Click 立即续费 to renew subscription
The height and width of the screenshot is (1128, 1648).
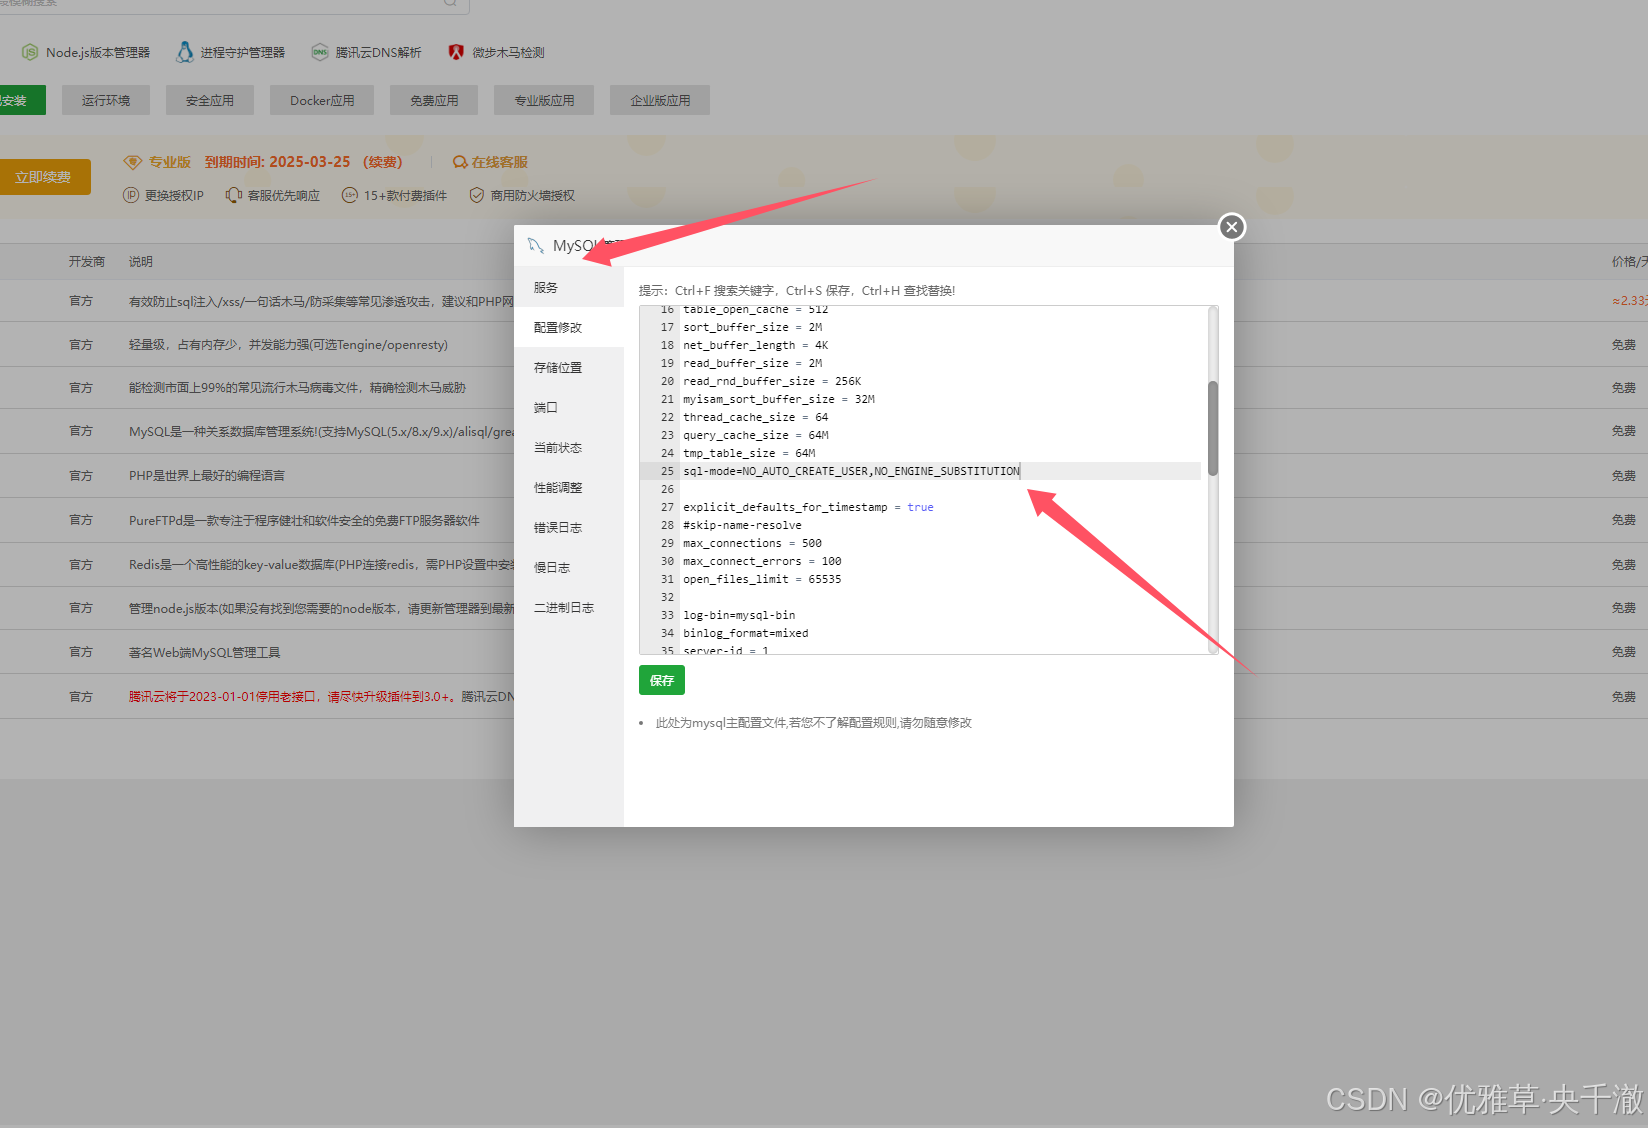coord(42,176)
